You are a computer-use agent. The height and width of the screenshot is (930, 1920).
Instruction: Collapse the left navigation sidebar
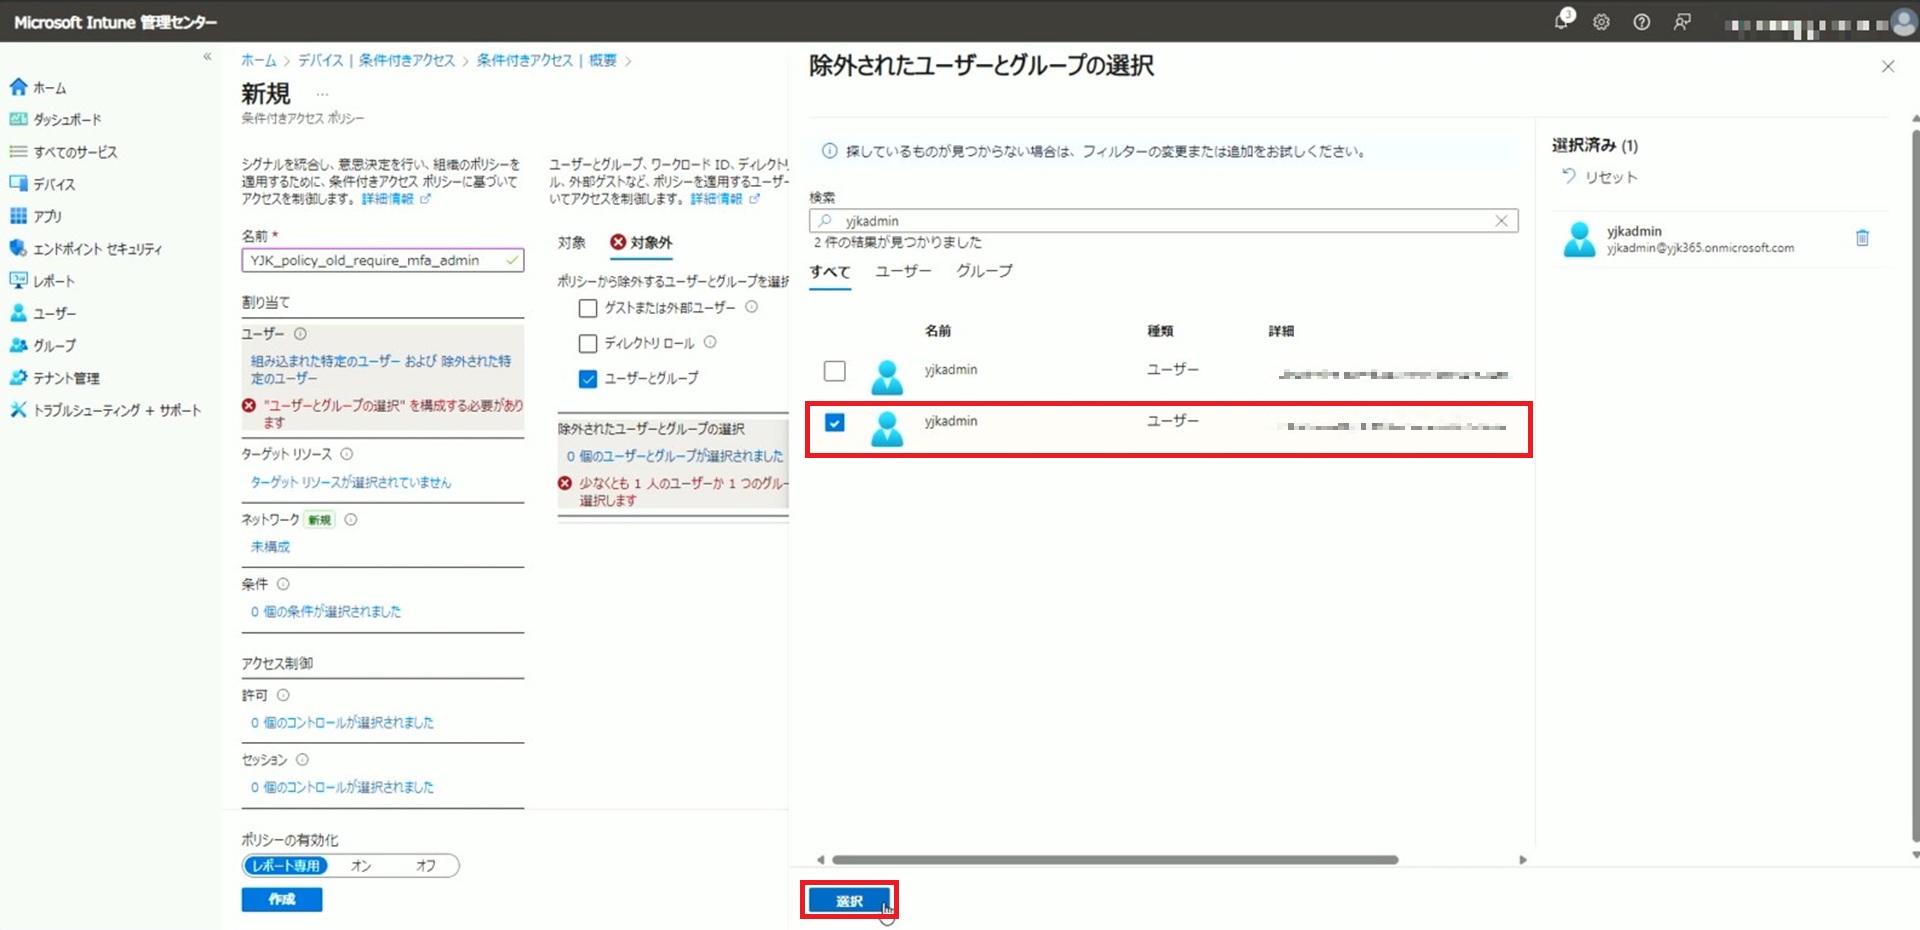[207, 57]
